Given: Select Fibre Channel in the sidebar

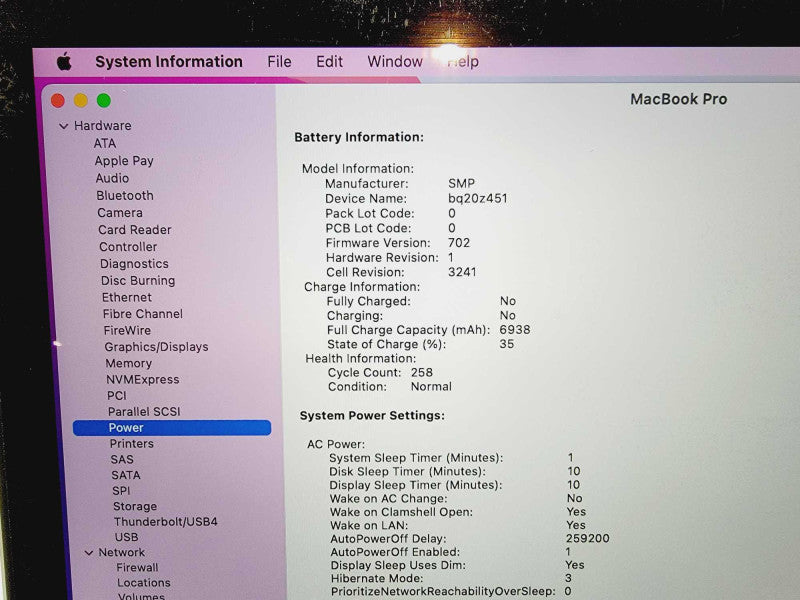Looking at the screenshot, I should click(x=143, y=314).
